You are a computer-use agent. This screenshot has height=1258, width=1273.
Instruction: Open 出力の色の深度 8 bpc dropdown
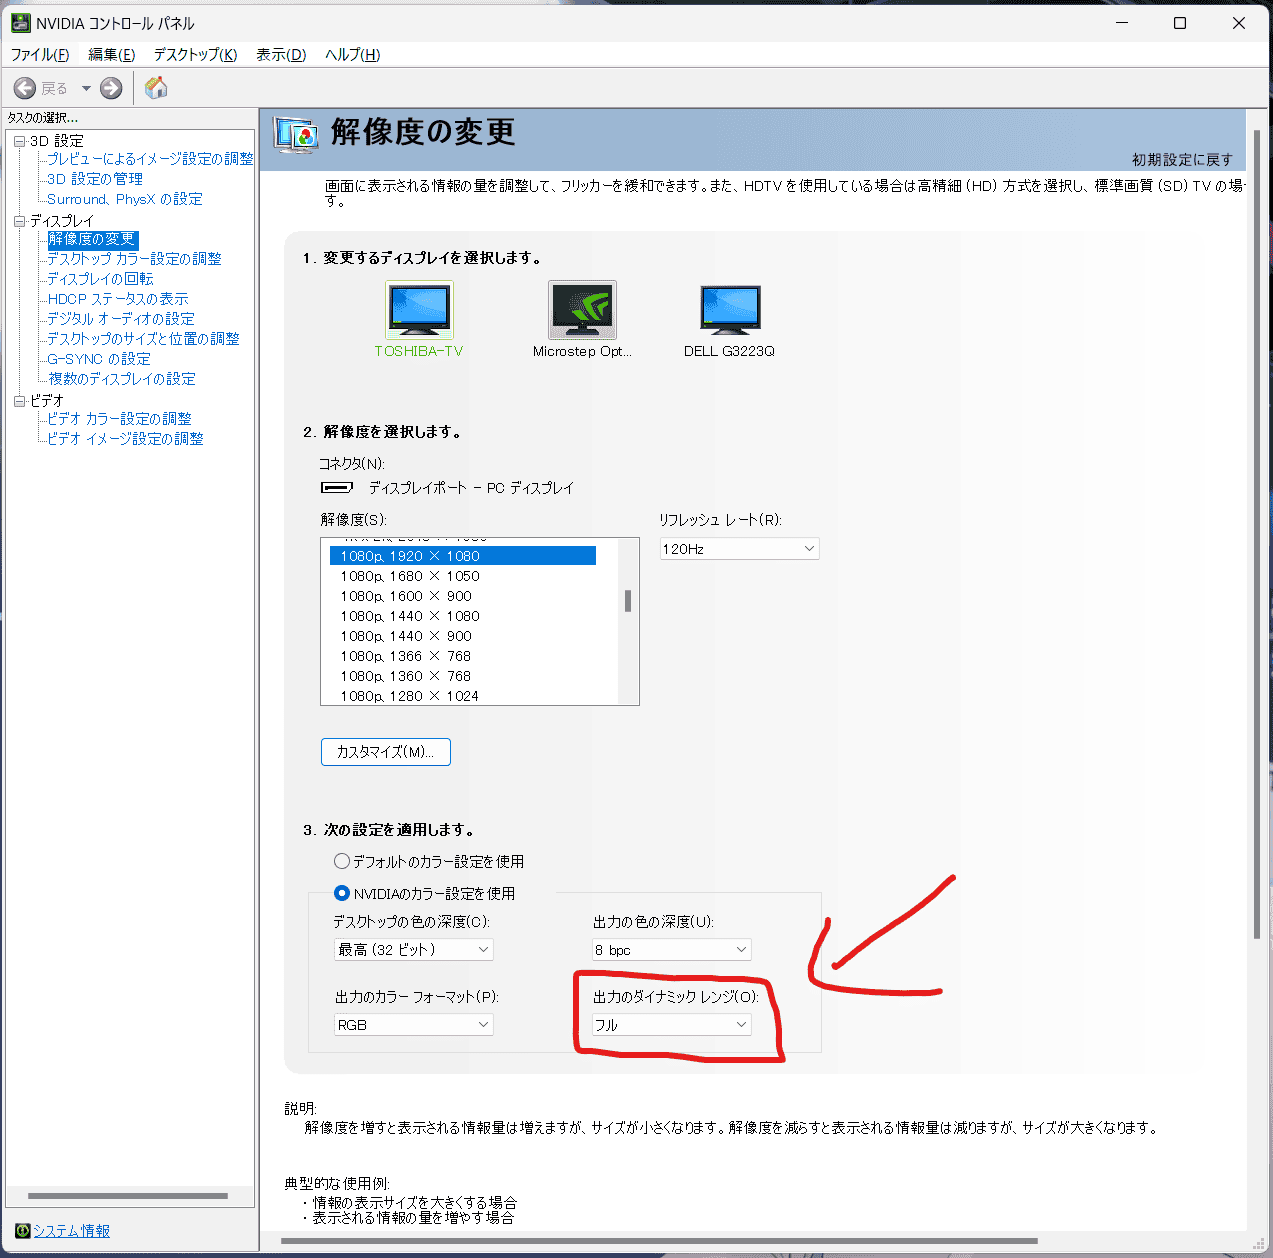click(672, 950)
